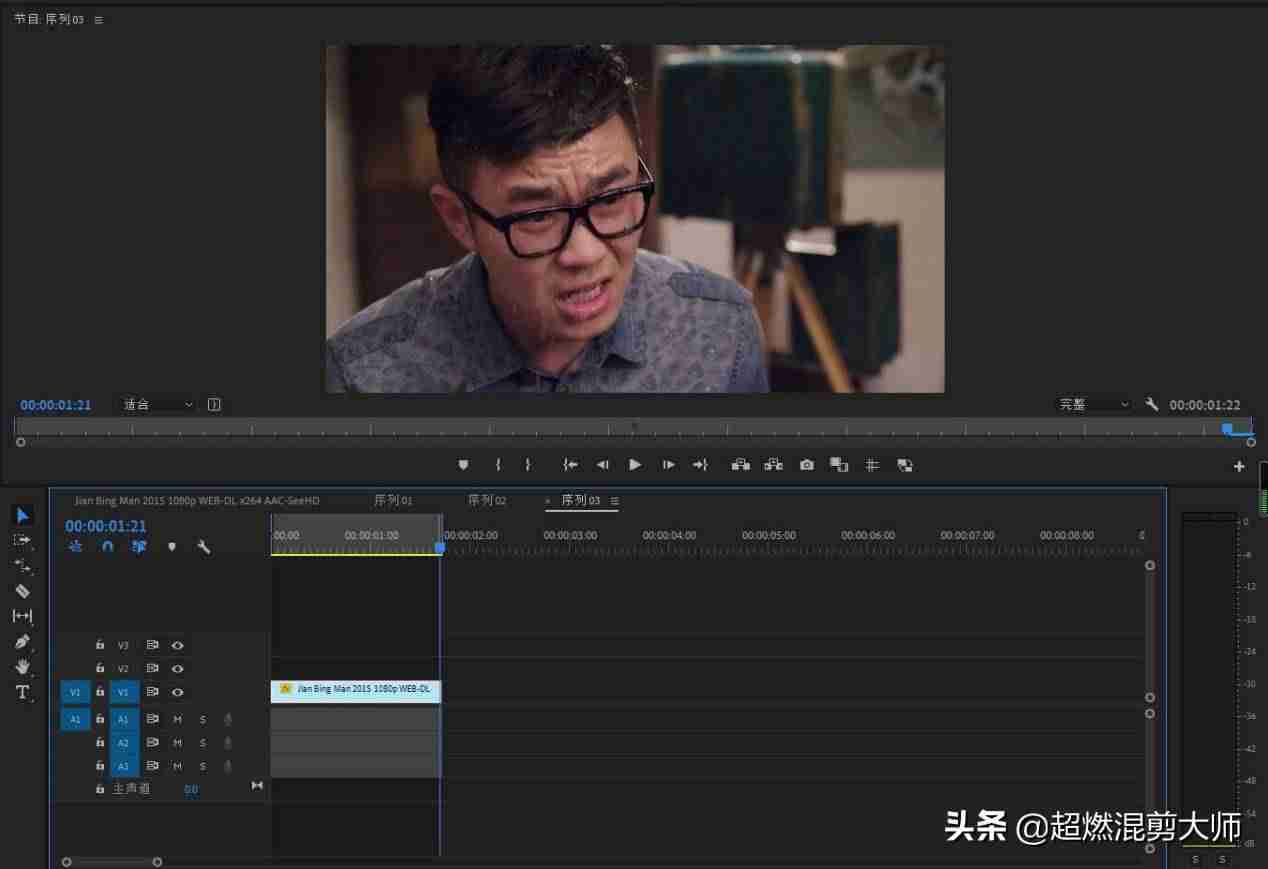Screen dimensions: 1268x869
Task: Hide the V1 track output
Action: point(177,692)
